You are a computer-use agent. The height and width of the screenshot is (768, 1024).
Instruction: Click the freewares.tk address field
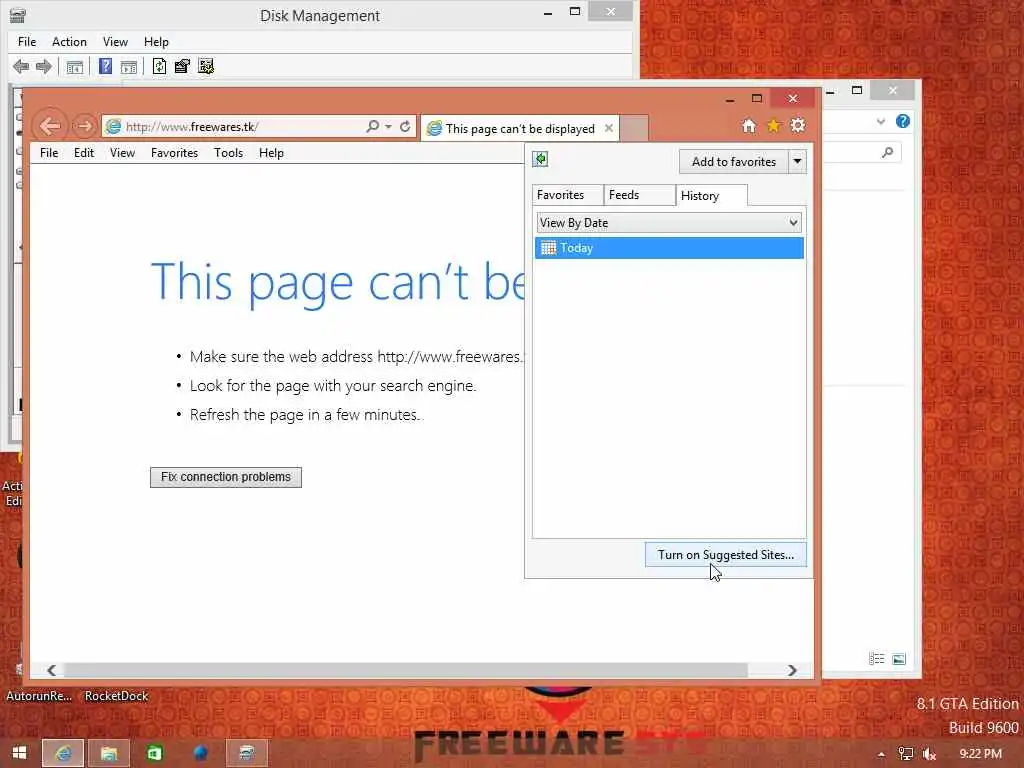(x=242, y=126)
